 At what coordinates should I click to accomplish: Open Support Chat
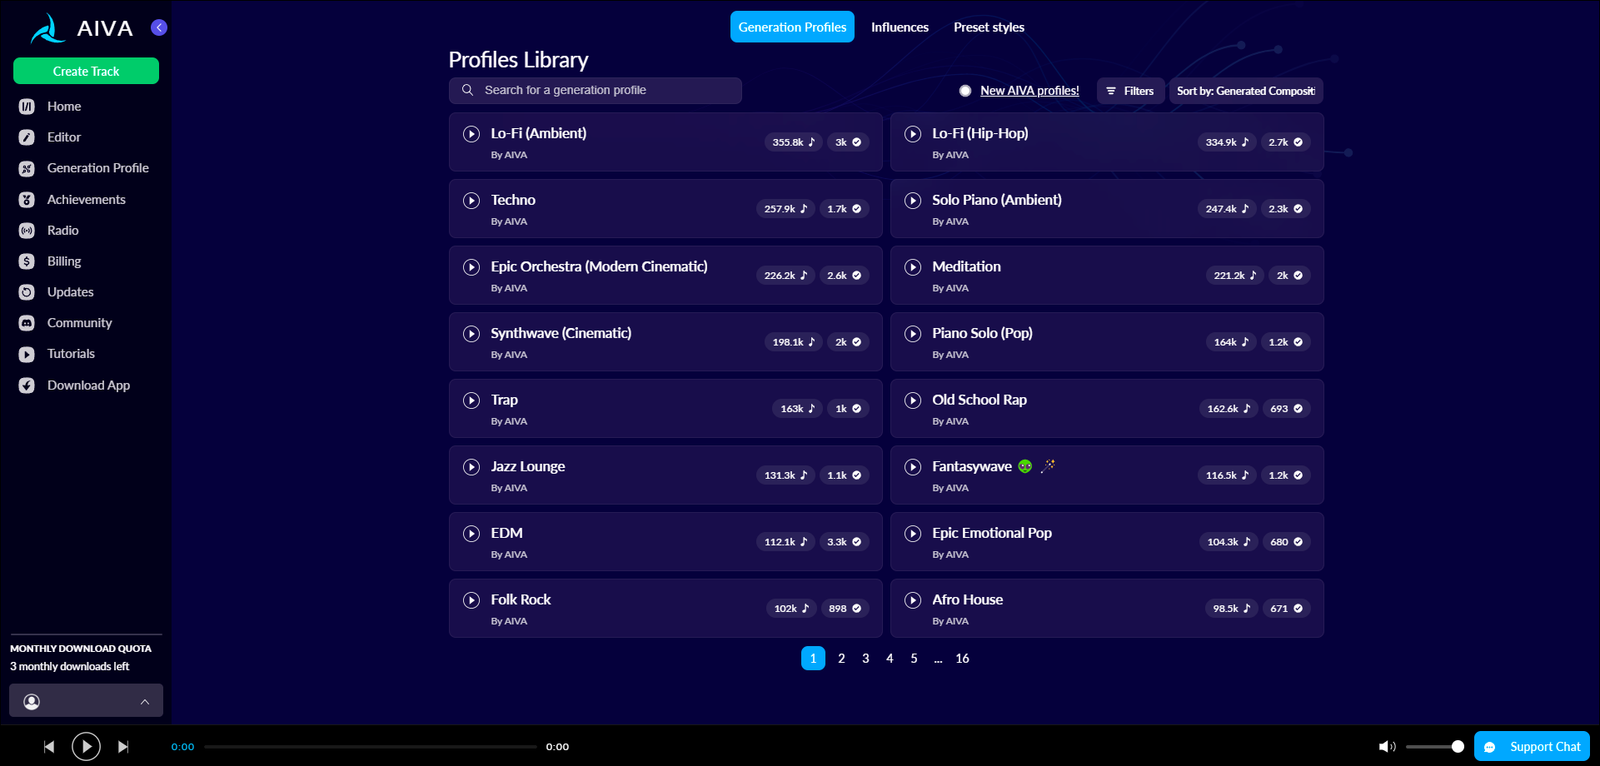click(1532, 747)
